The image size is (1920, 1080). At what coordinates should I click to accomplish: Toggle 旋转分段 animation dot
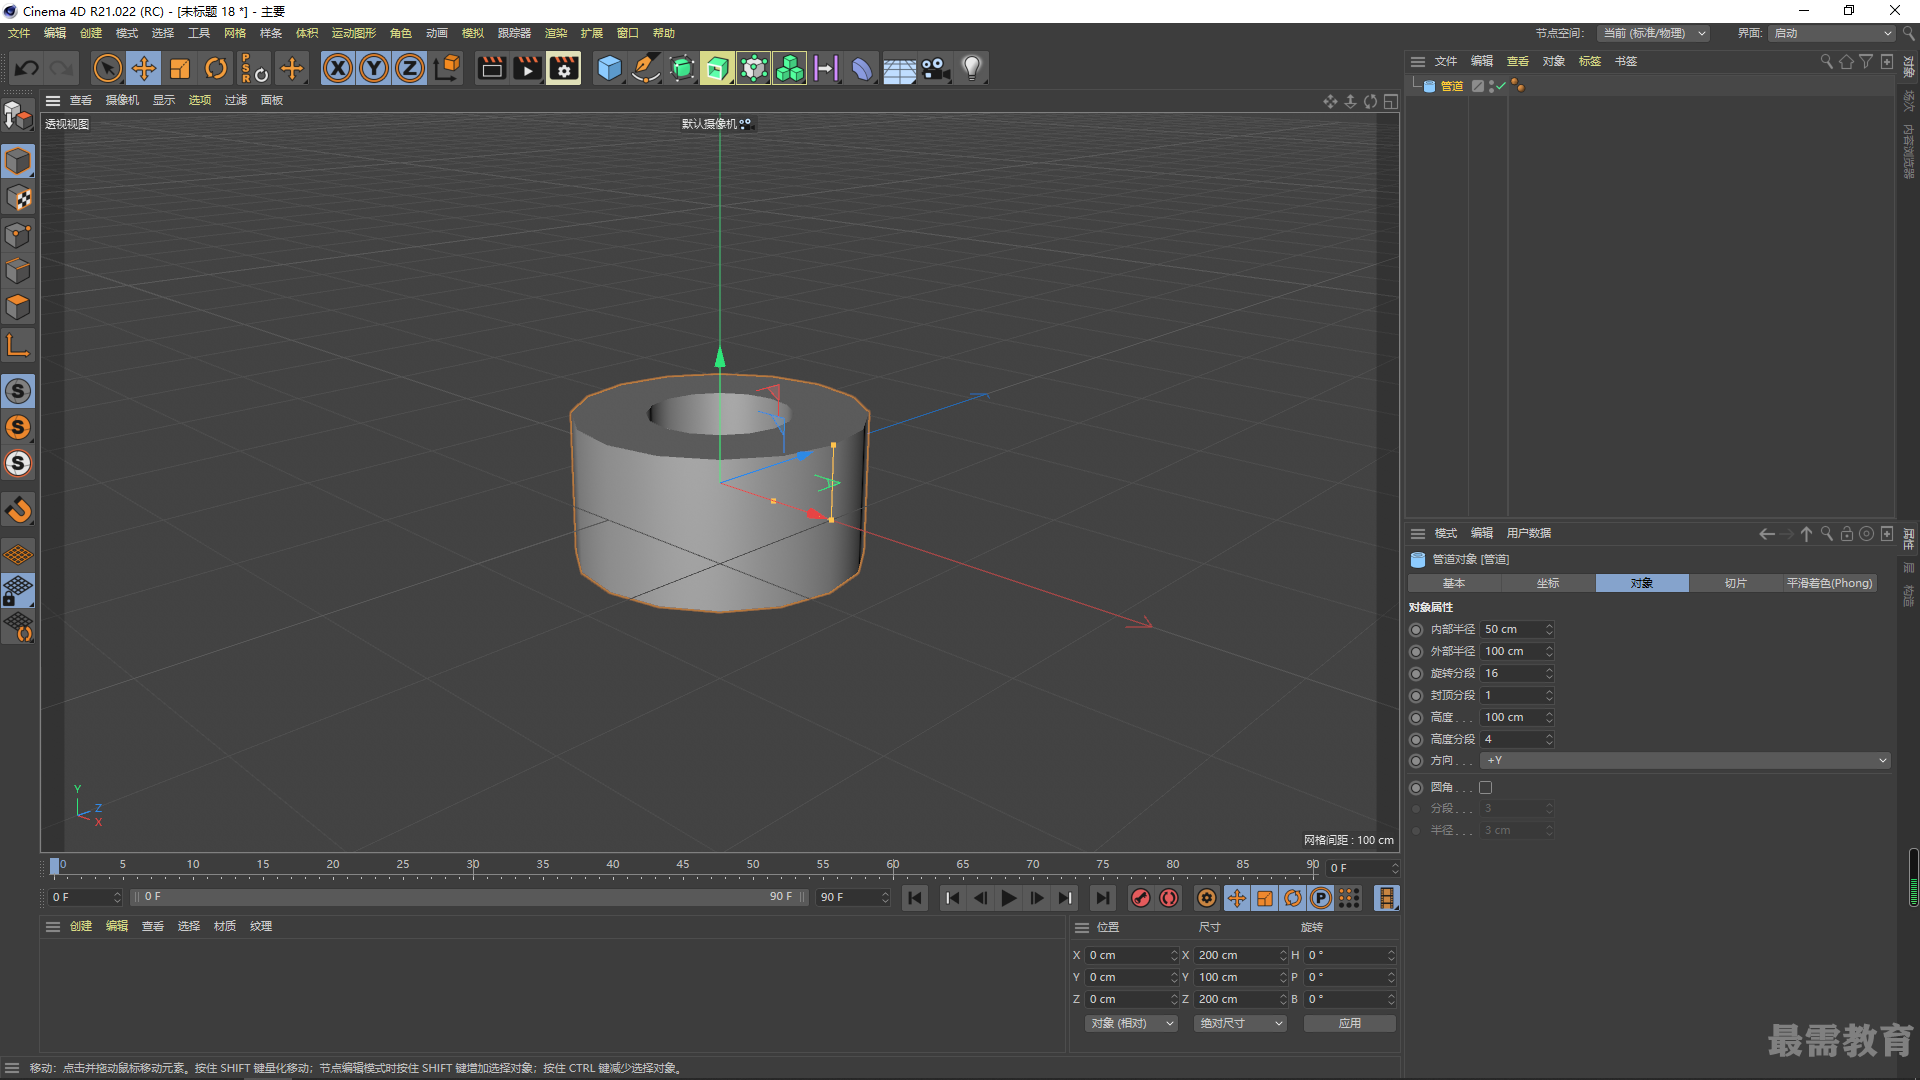pyautogui.click(x=1416, y=673)
